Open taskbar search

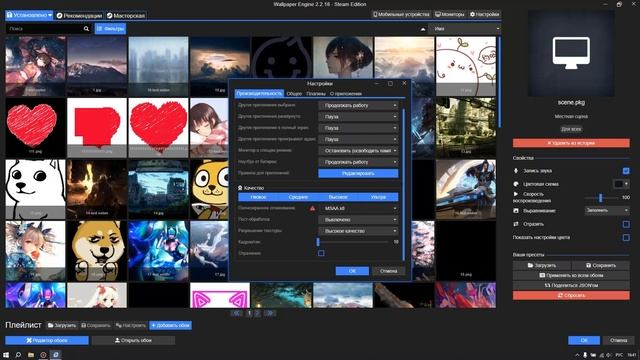(x=18, y=355)
